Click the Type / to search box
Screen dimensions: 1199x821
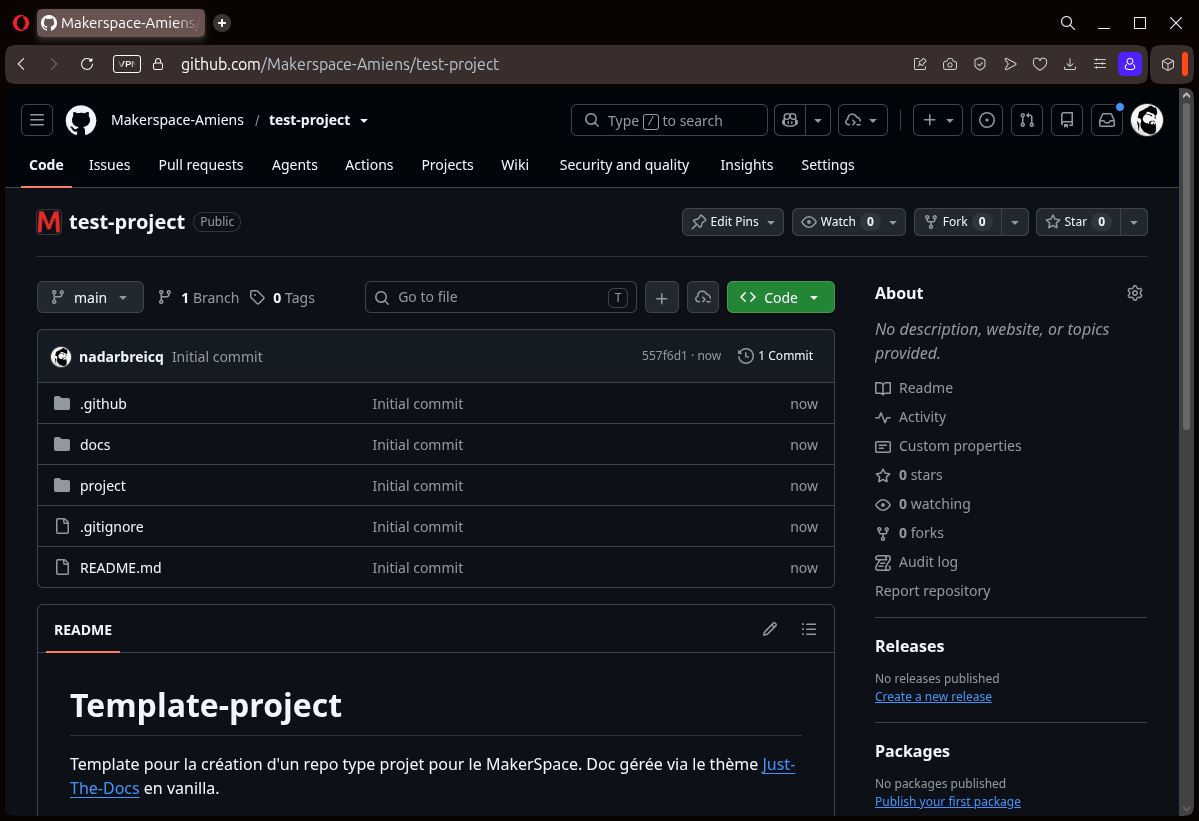click(669, 120)
